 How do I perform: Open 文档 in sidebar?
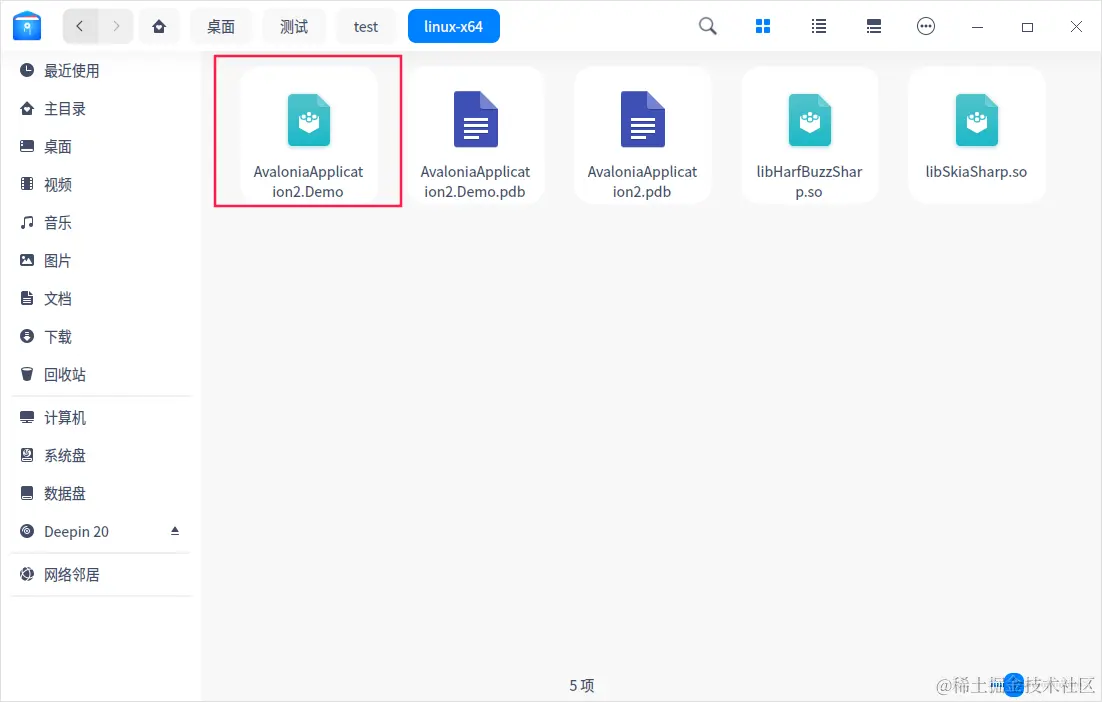(x=101, y=298)
